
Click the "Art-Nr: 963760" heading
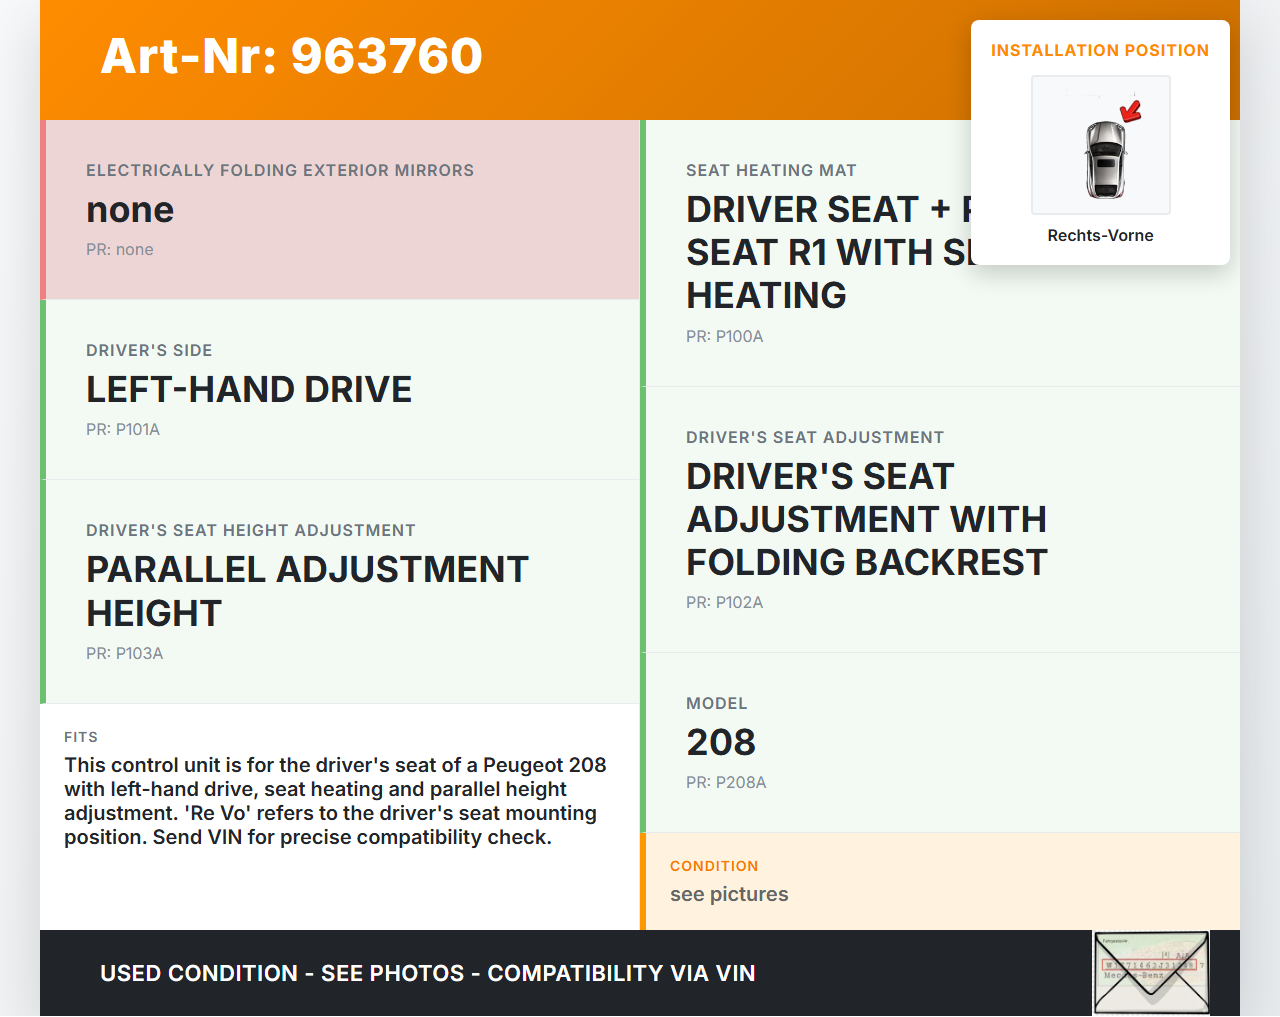291,56
